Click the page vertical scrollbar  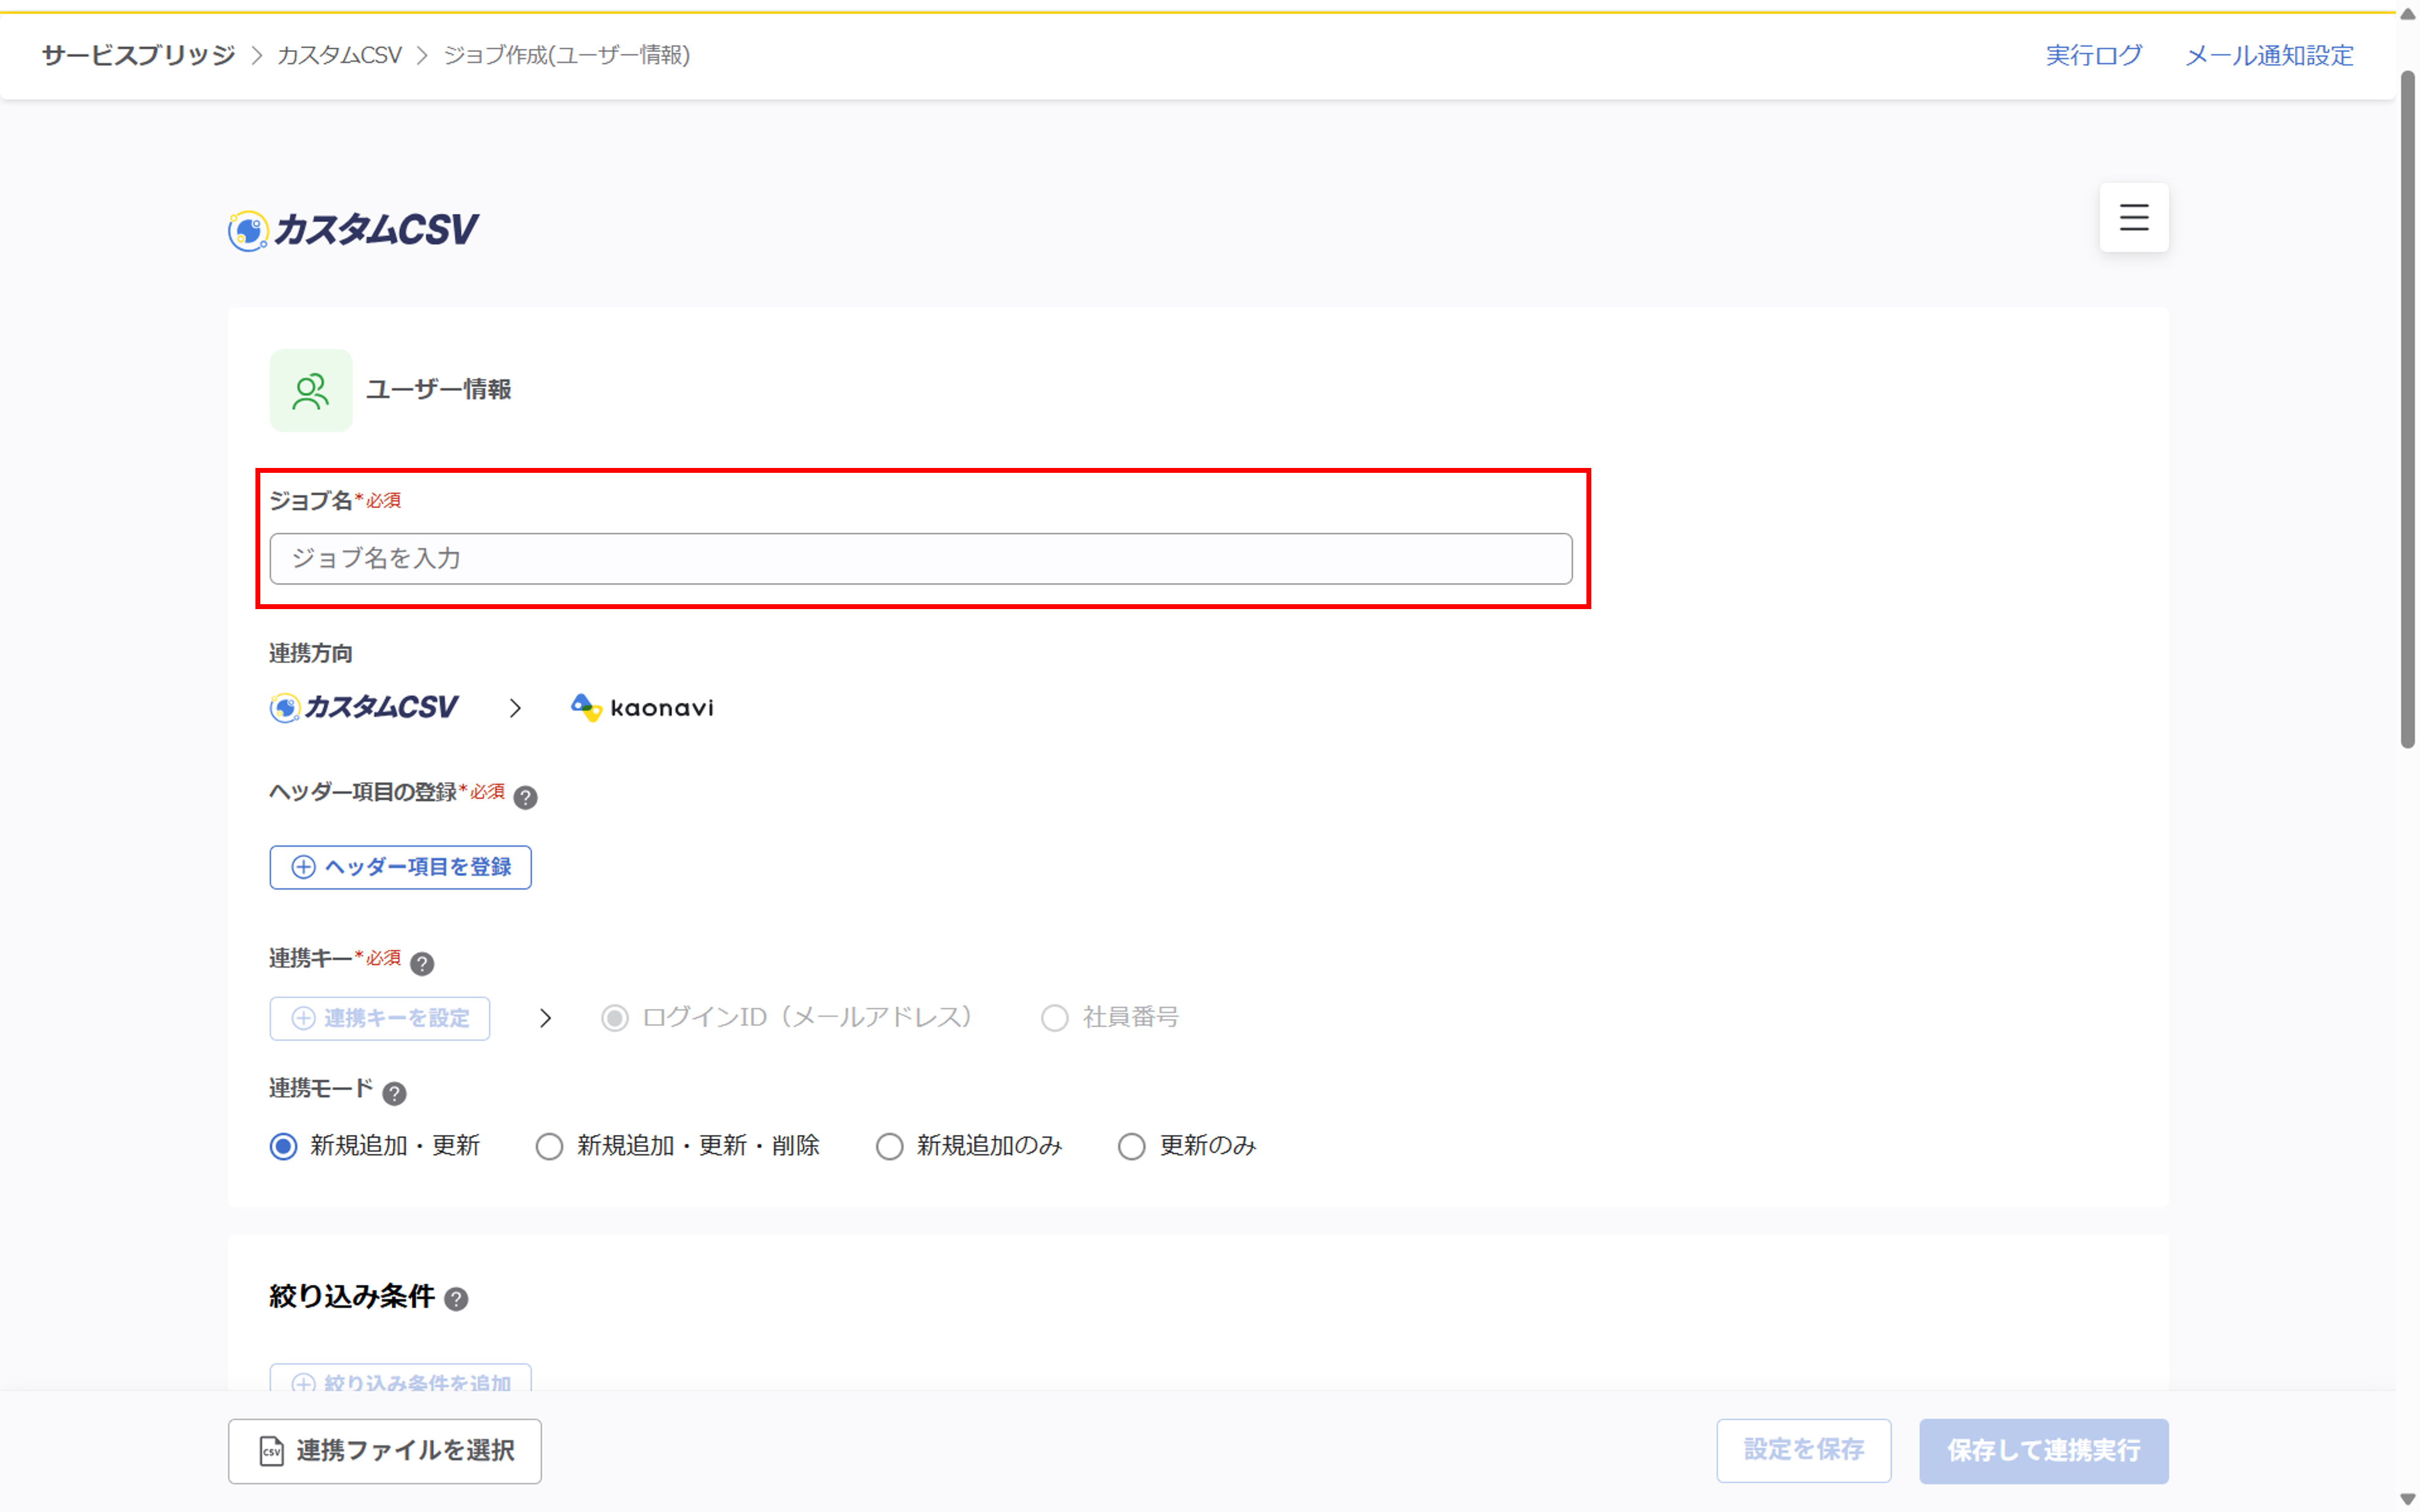click(2408, 410)
